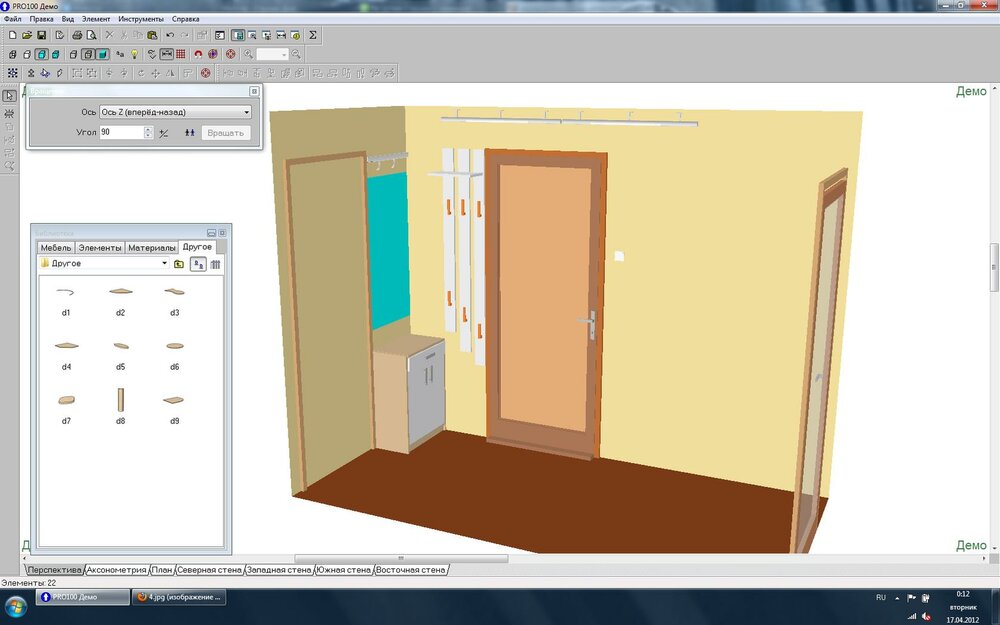
Task: Click the Undo arrow icon
Action: 170,35
